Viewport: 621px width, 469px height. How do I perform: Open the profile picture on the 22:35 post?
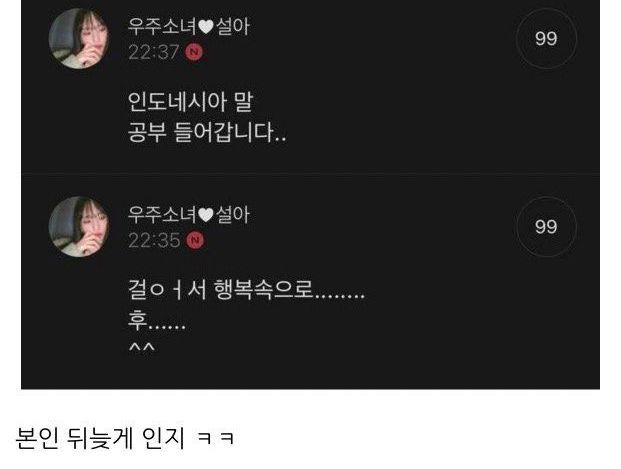point(79,227)
